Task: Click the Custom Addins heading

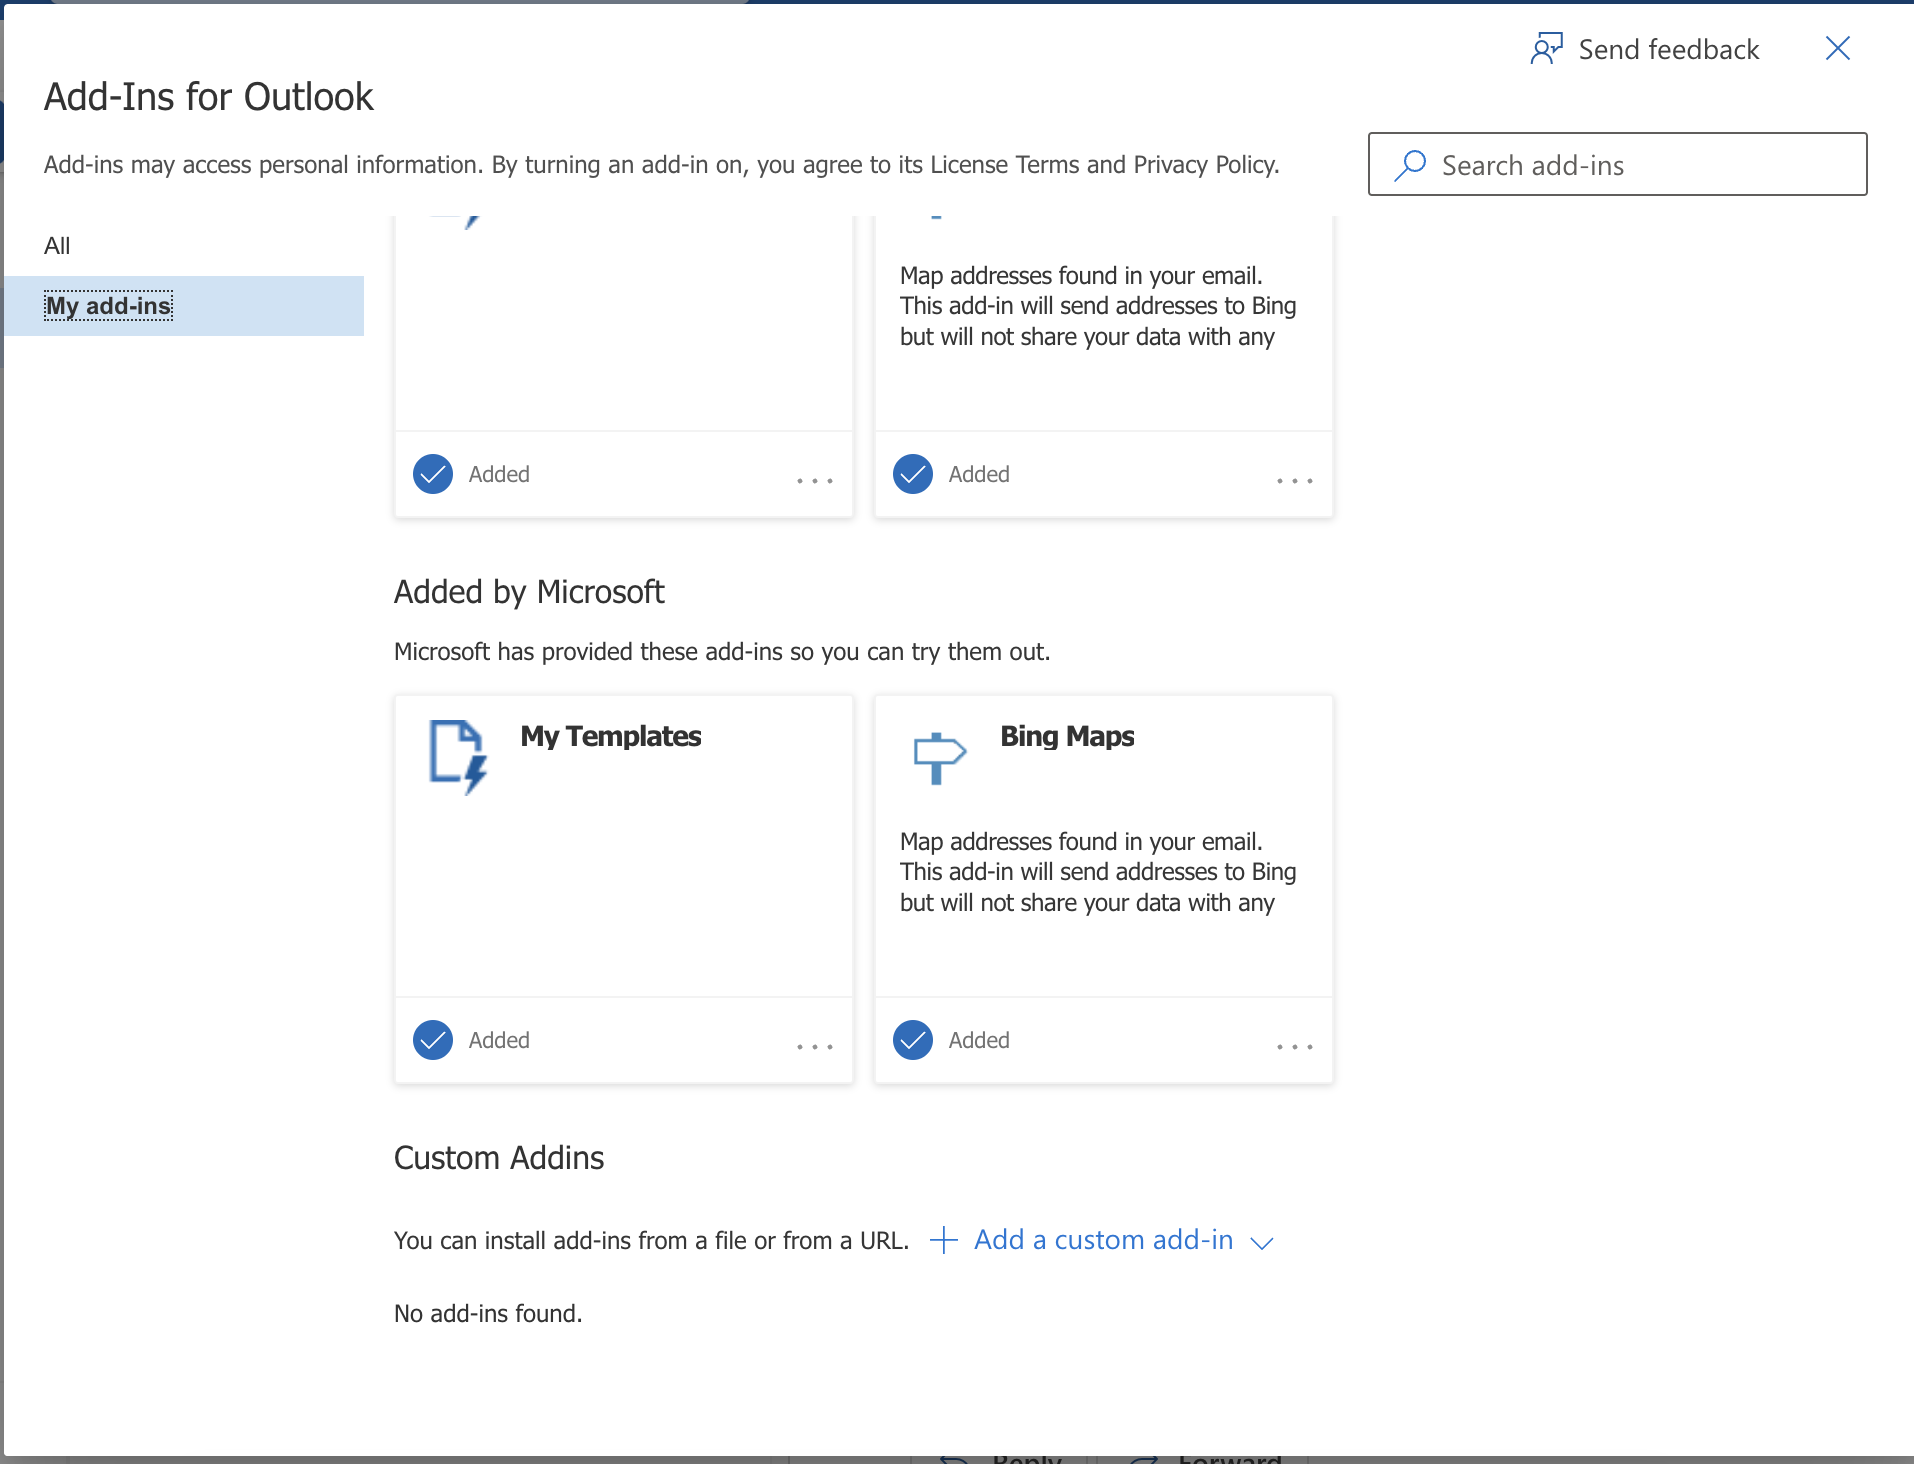Action: pos(499,1158)
